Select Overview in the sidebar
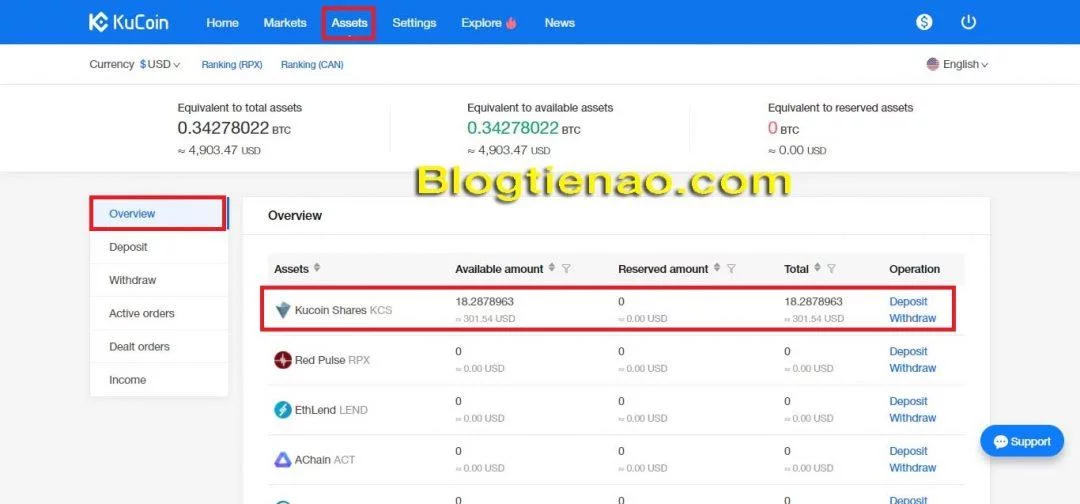 coord(158,213)
